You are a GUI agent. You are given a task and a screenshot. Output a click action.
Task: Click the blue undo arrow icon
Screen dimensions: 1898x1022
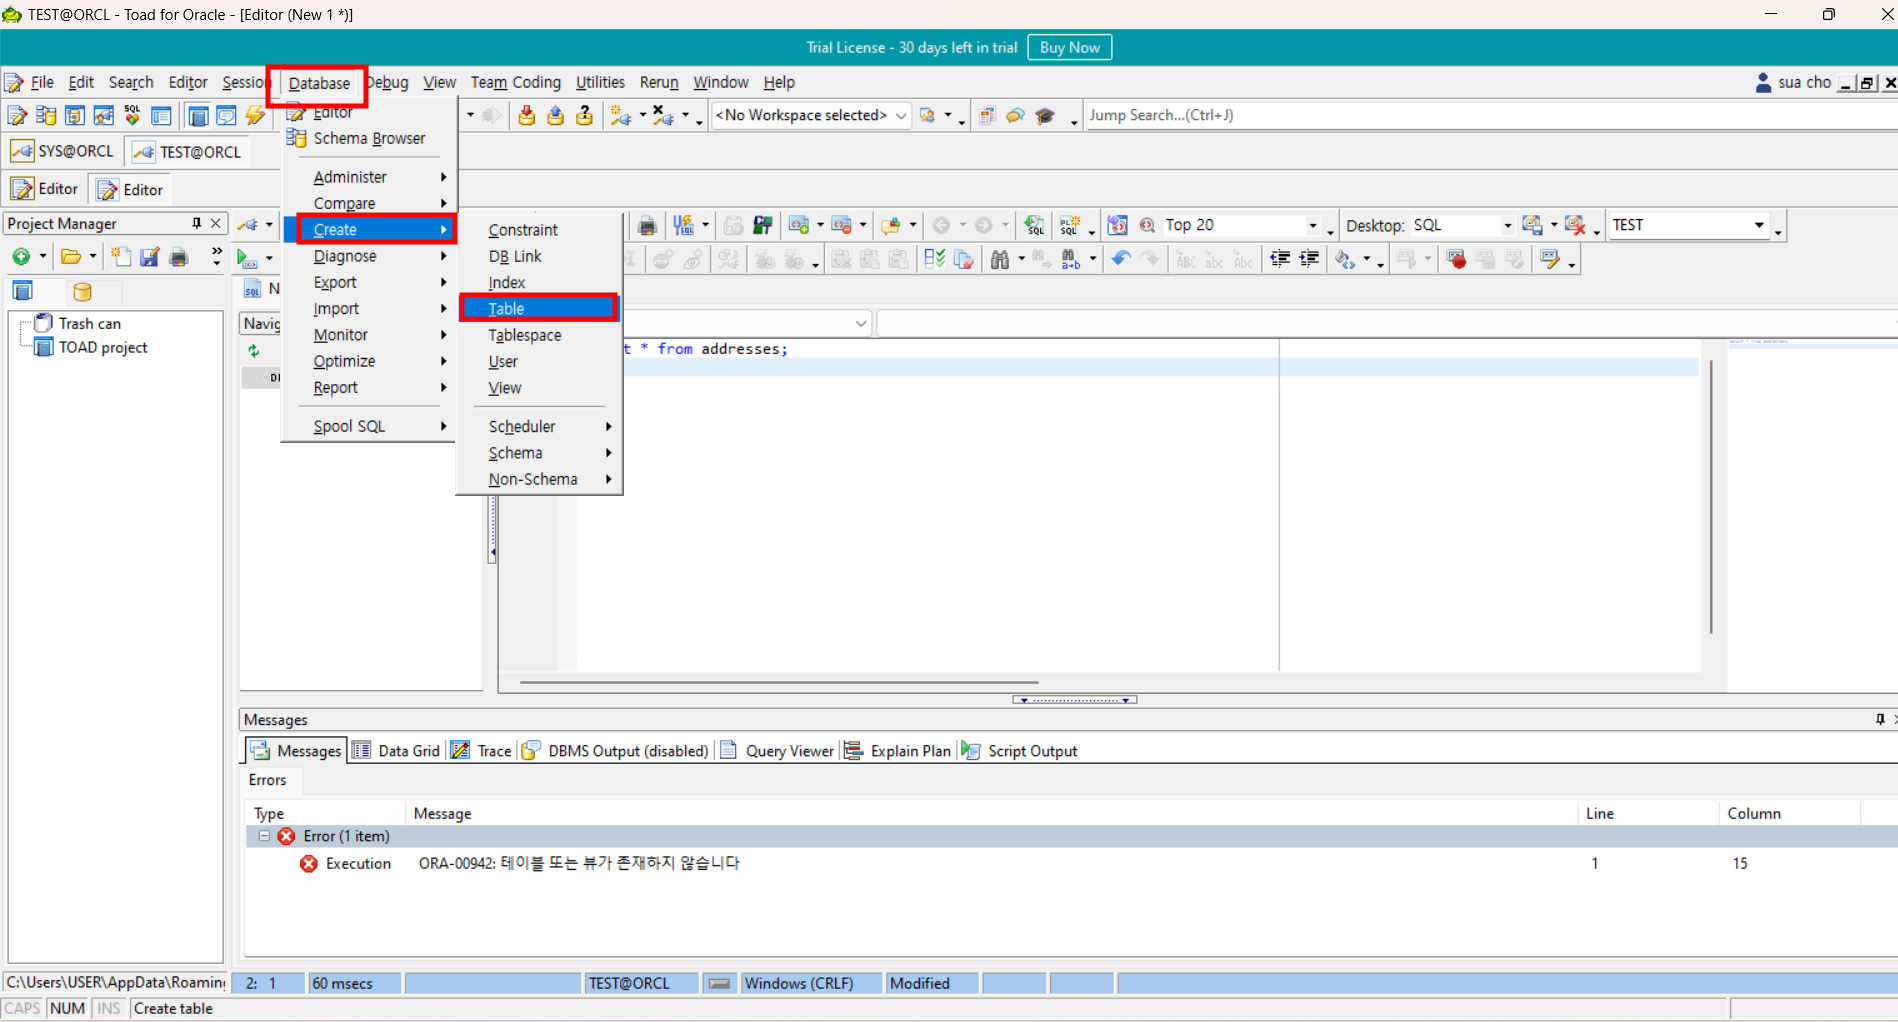(1121, 260)
